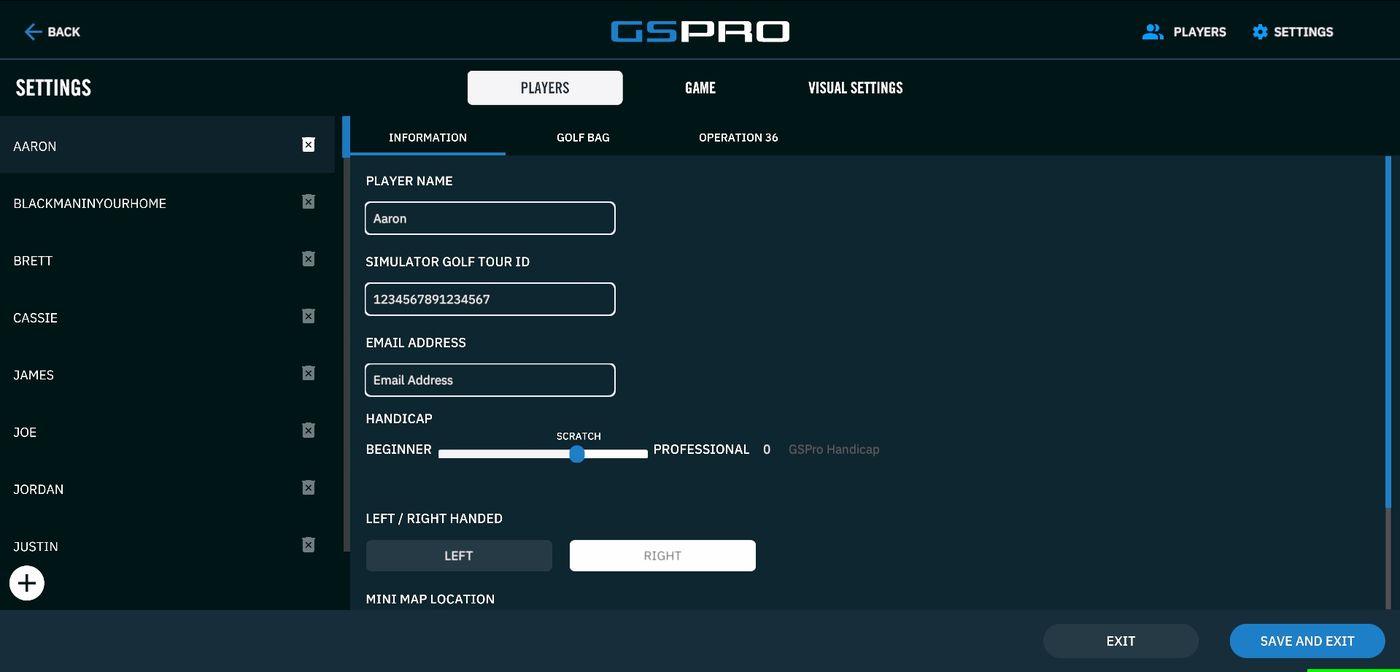
Task: Delete player James with trash icon
Action: click(308, 373)
